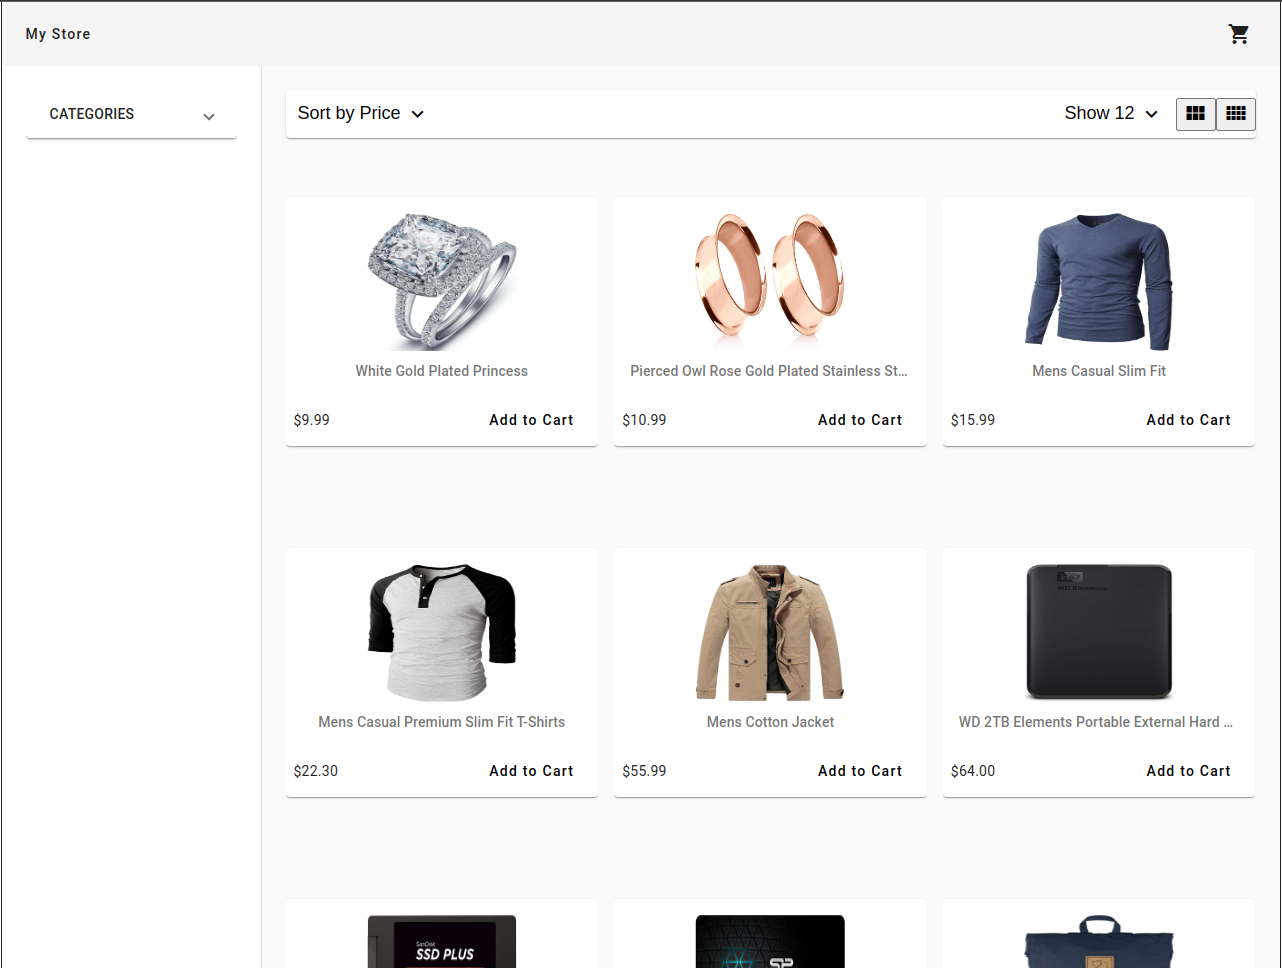Add White Gold Plated Princess to cart
1282x968 pixels.
(531, 420)
